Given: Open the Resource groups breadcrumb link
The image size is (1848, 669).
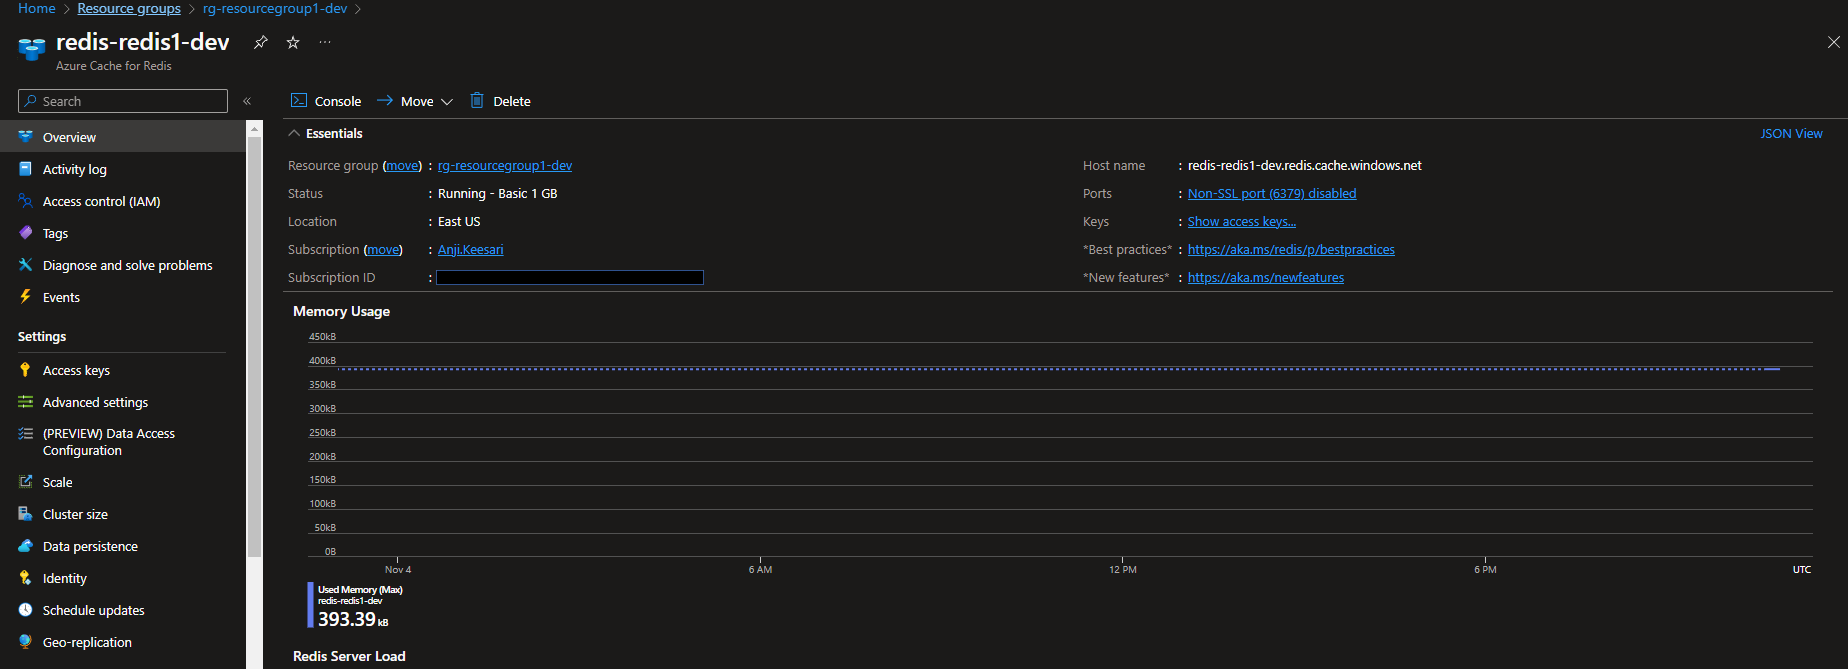Looking at the screenshot, I should click(x=129, y=8).
